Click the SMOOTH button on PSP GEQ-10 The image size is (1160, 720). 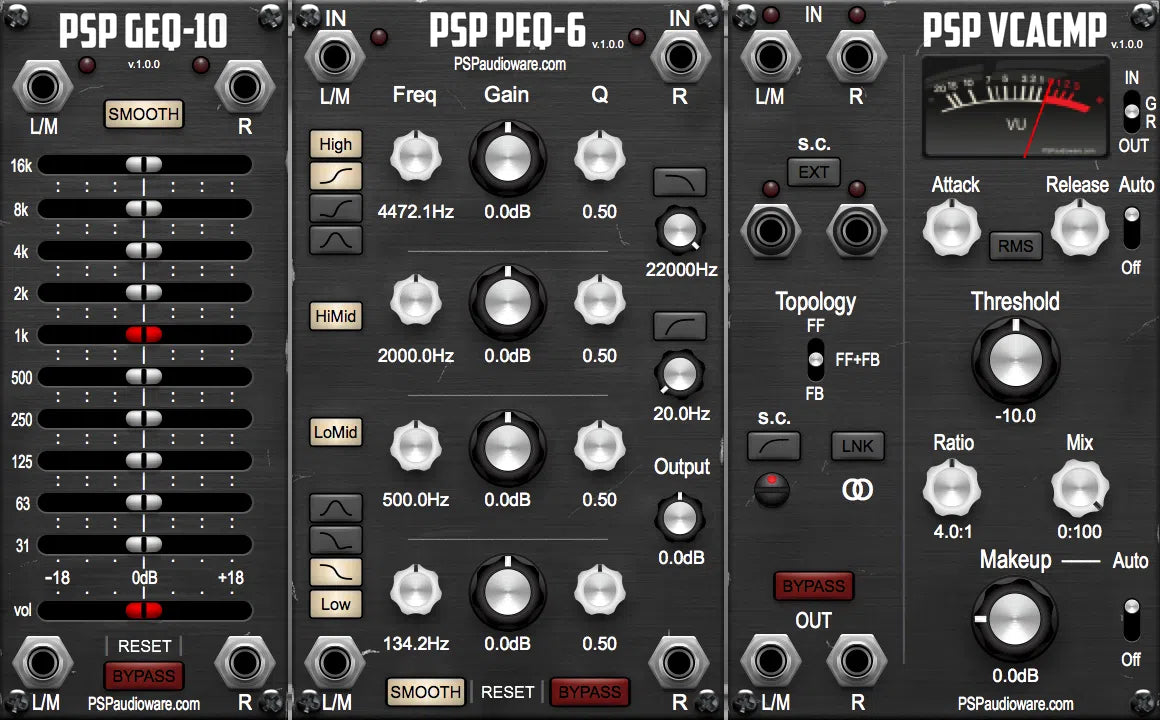(x=143, y=114)
